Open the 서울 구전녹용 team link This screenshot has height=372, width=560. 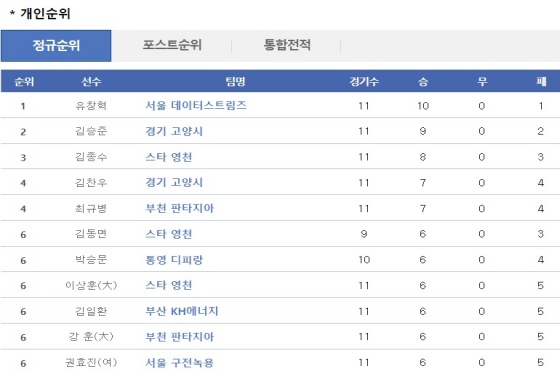(179, 362)
